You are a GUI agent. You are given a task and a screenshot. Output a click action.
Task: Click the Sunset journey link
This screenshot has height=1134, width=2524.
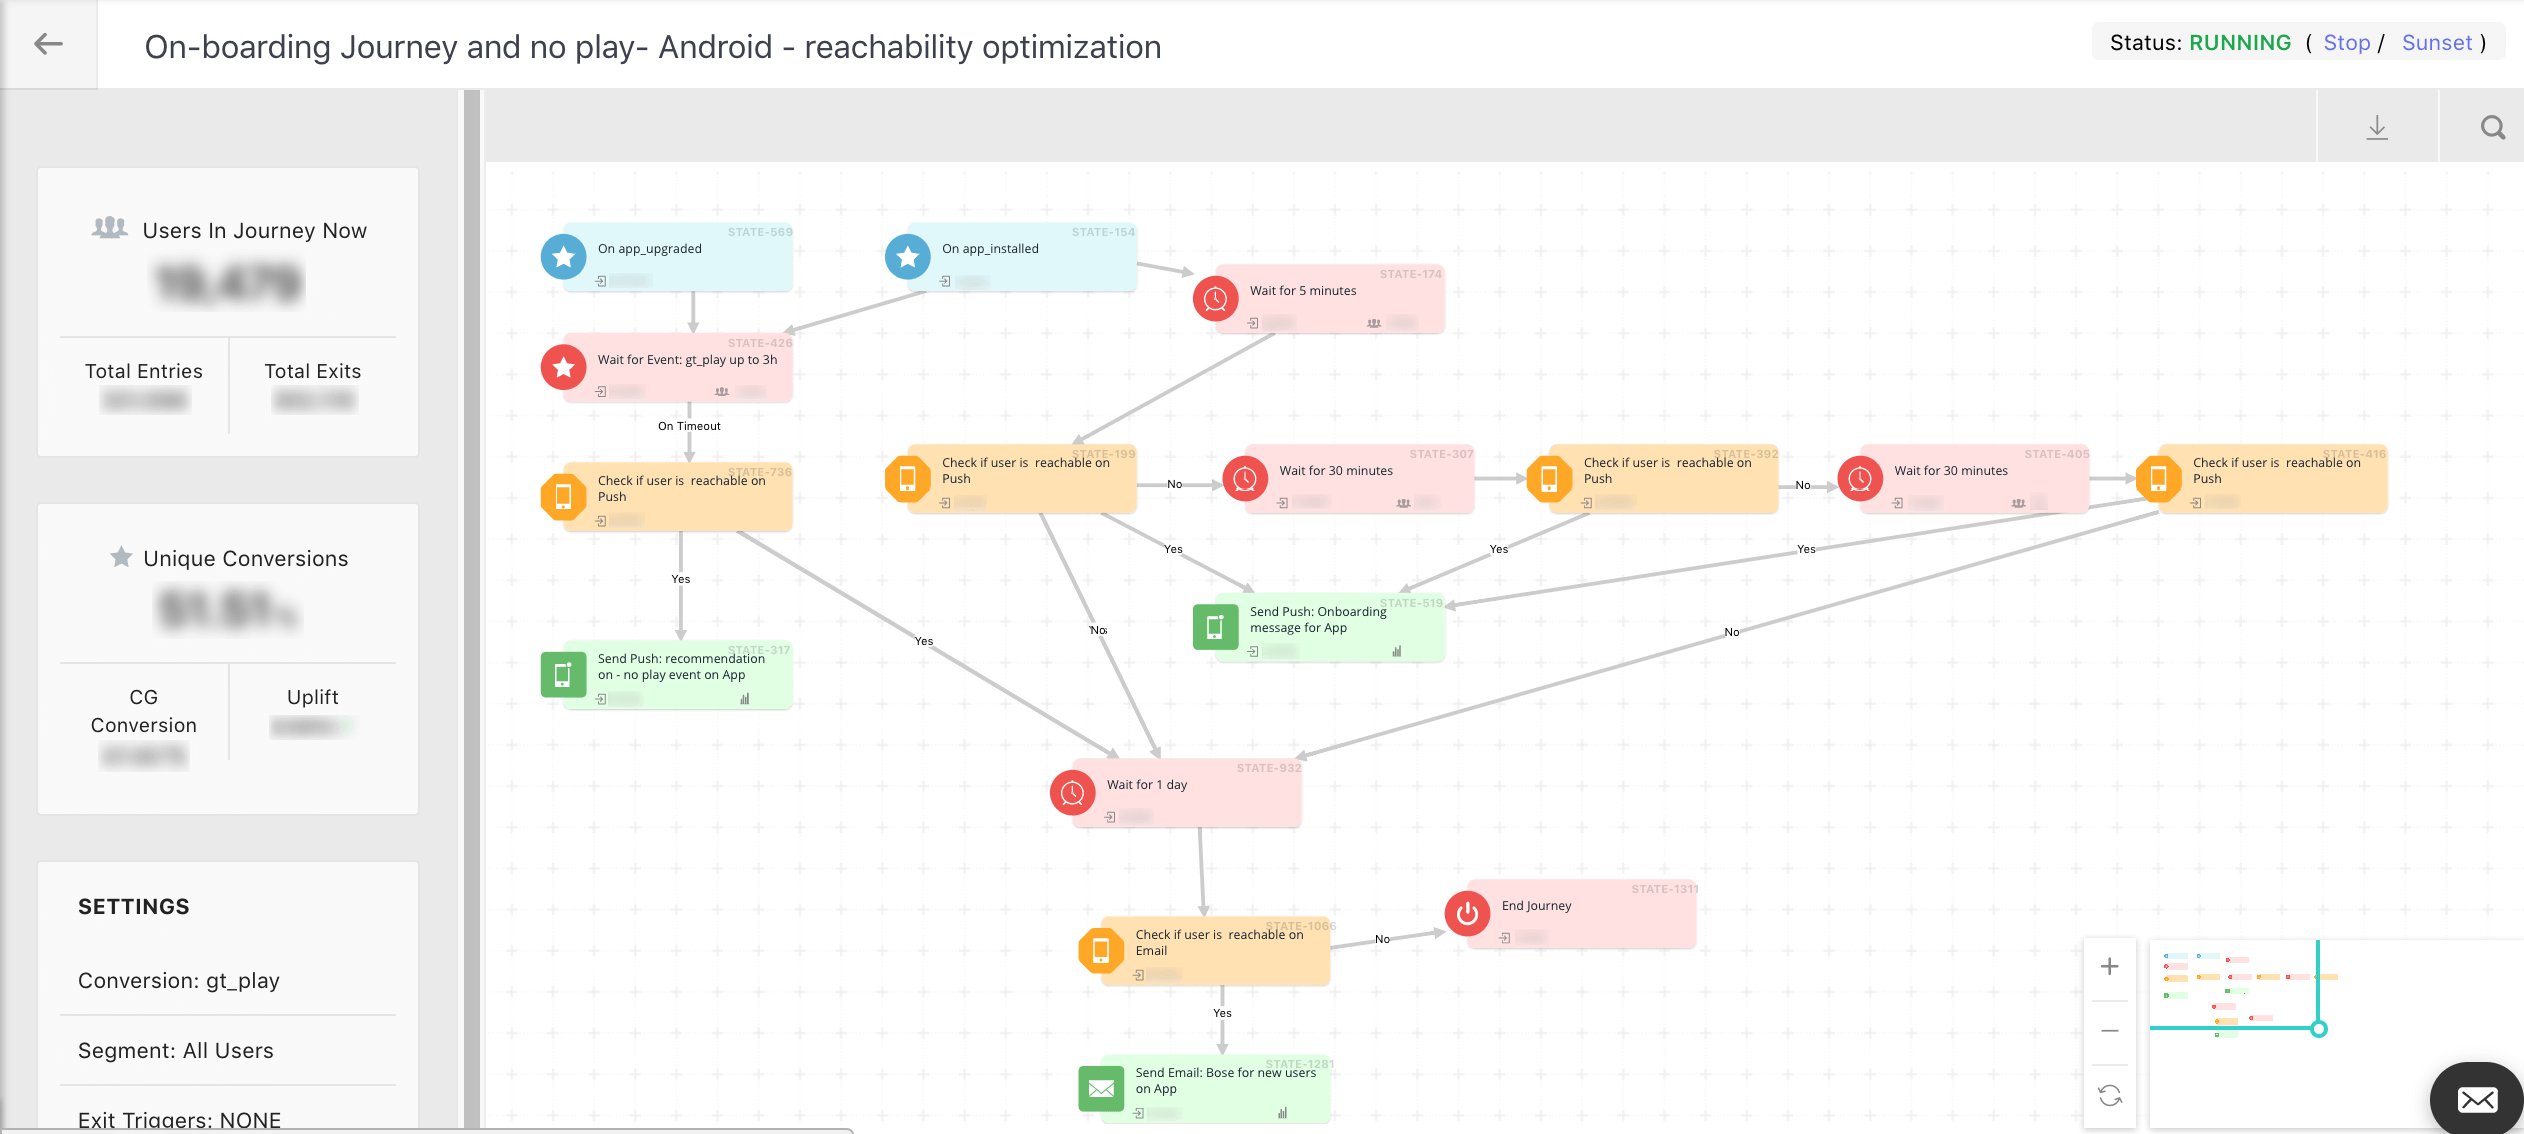point(2436,43)
